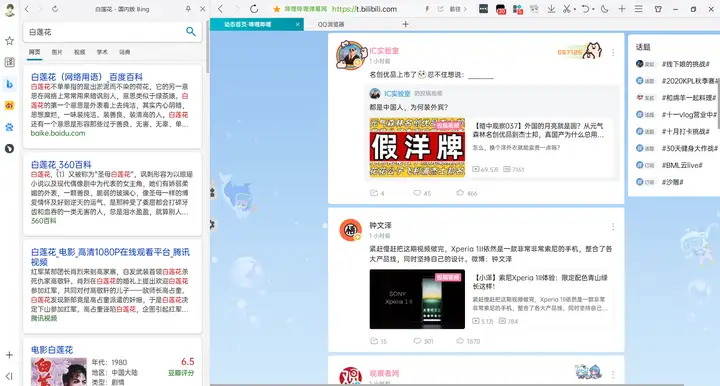Open the 假洋牌 video thumbnail
This screenshot has width=720, height=386.
pyautogui.click(x=417, y=147)
